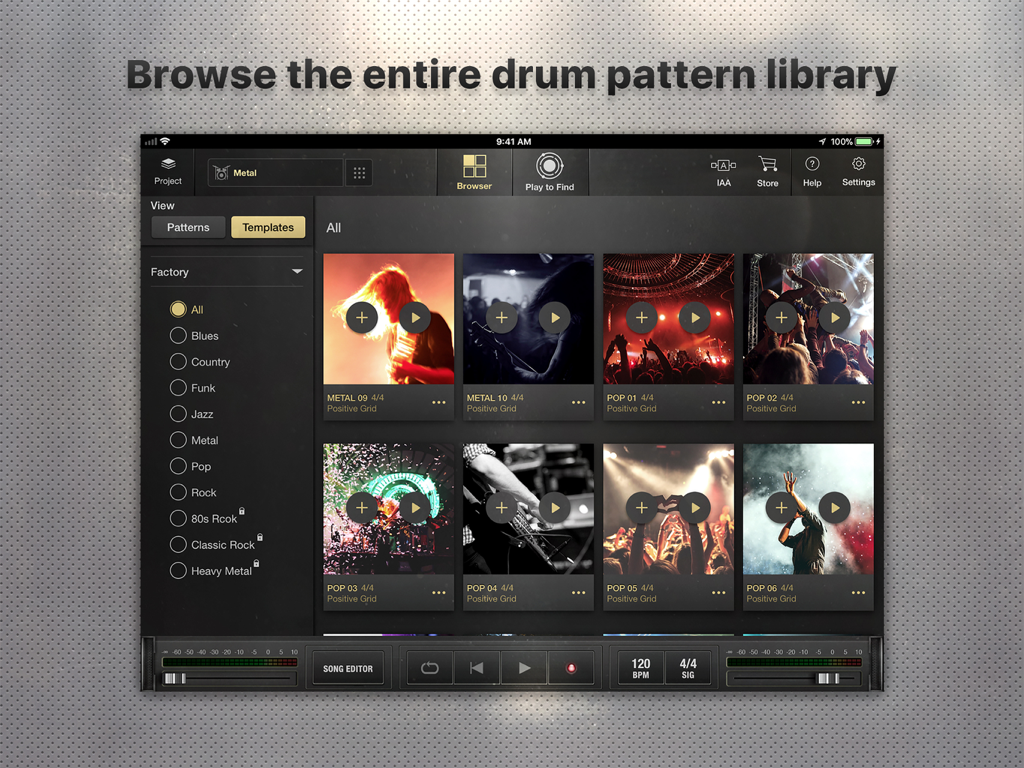Open the options menu on METAL 09
Viewport: 1024px width, 768px height.
pyautogui.click(x=438, y=402)
